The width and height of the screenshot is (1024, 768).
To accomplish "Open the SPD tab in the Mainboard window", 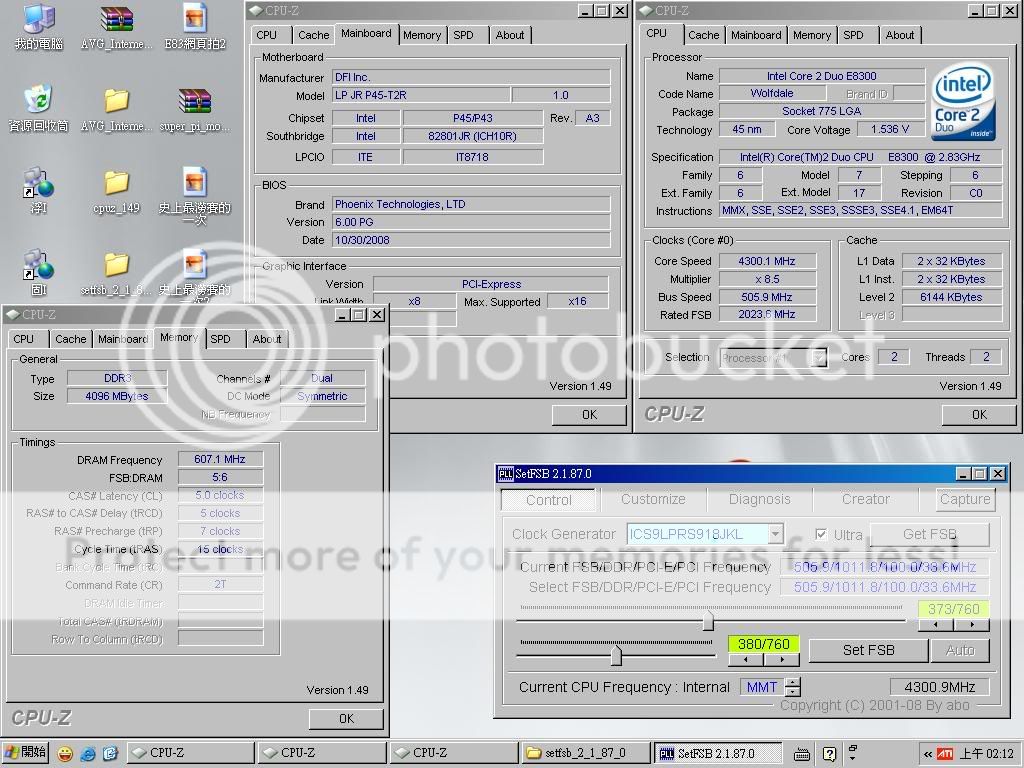I will click(463, 35).
